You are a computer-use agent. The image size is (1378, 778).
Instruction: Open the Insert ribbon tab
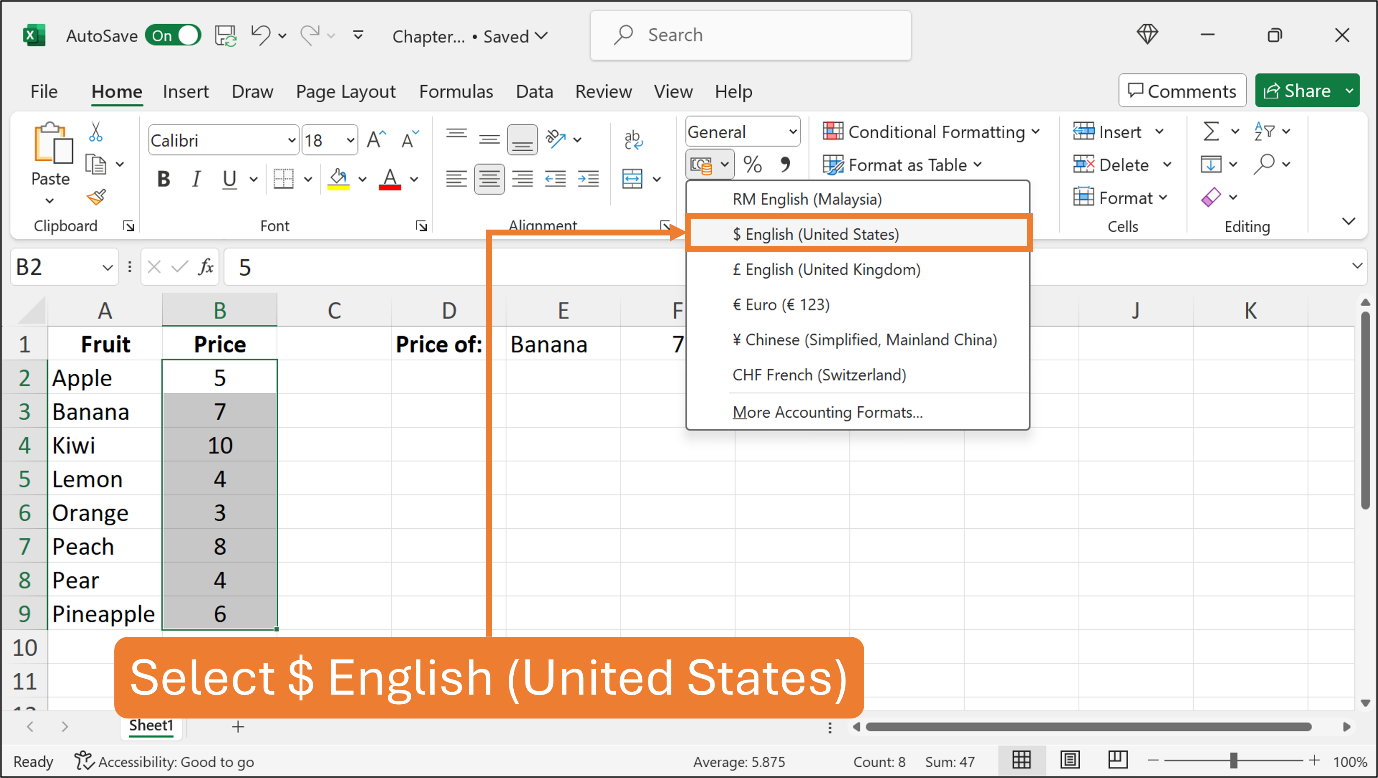[186, 91]
